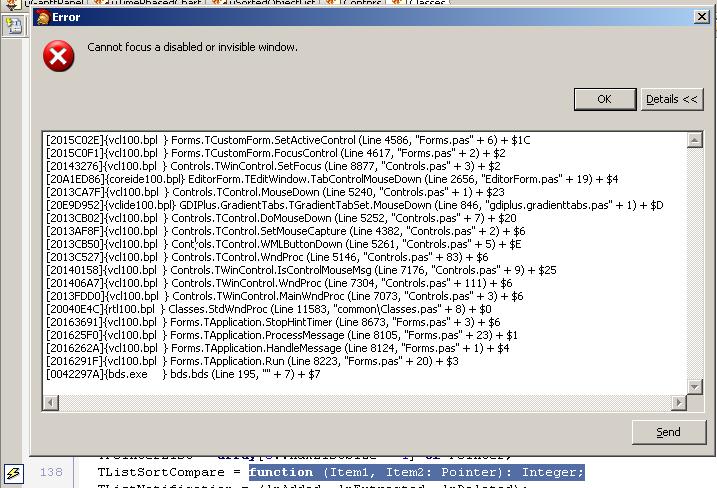Select the bds.bds line 195 trace entry
Image resolution: width=717 pixels, height=488 pixels.
click(183, 374)
